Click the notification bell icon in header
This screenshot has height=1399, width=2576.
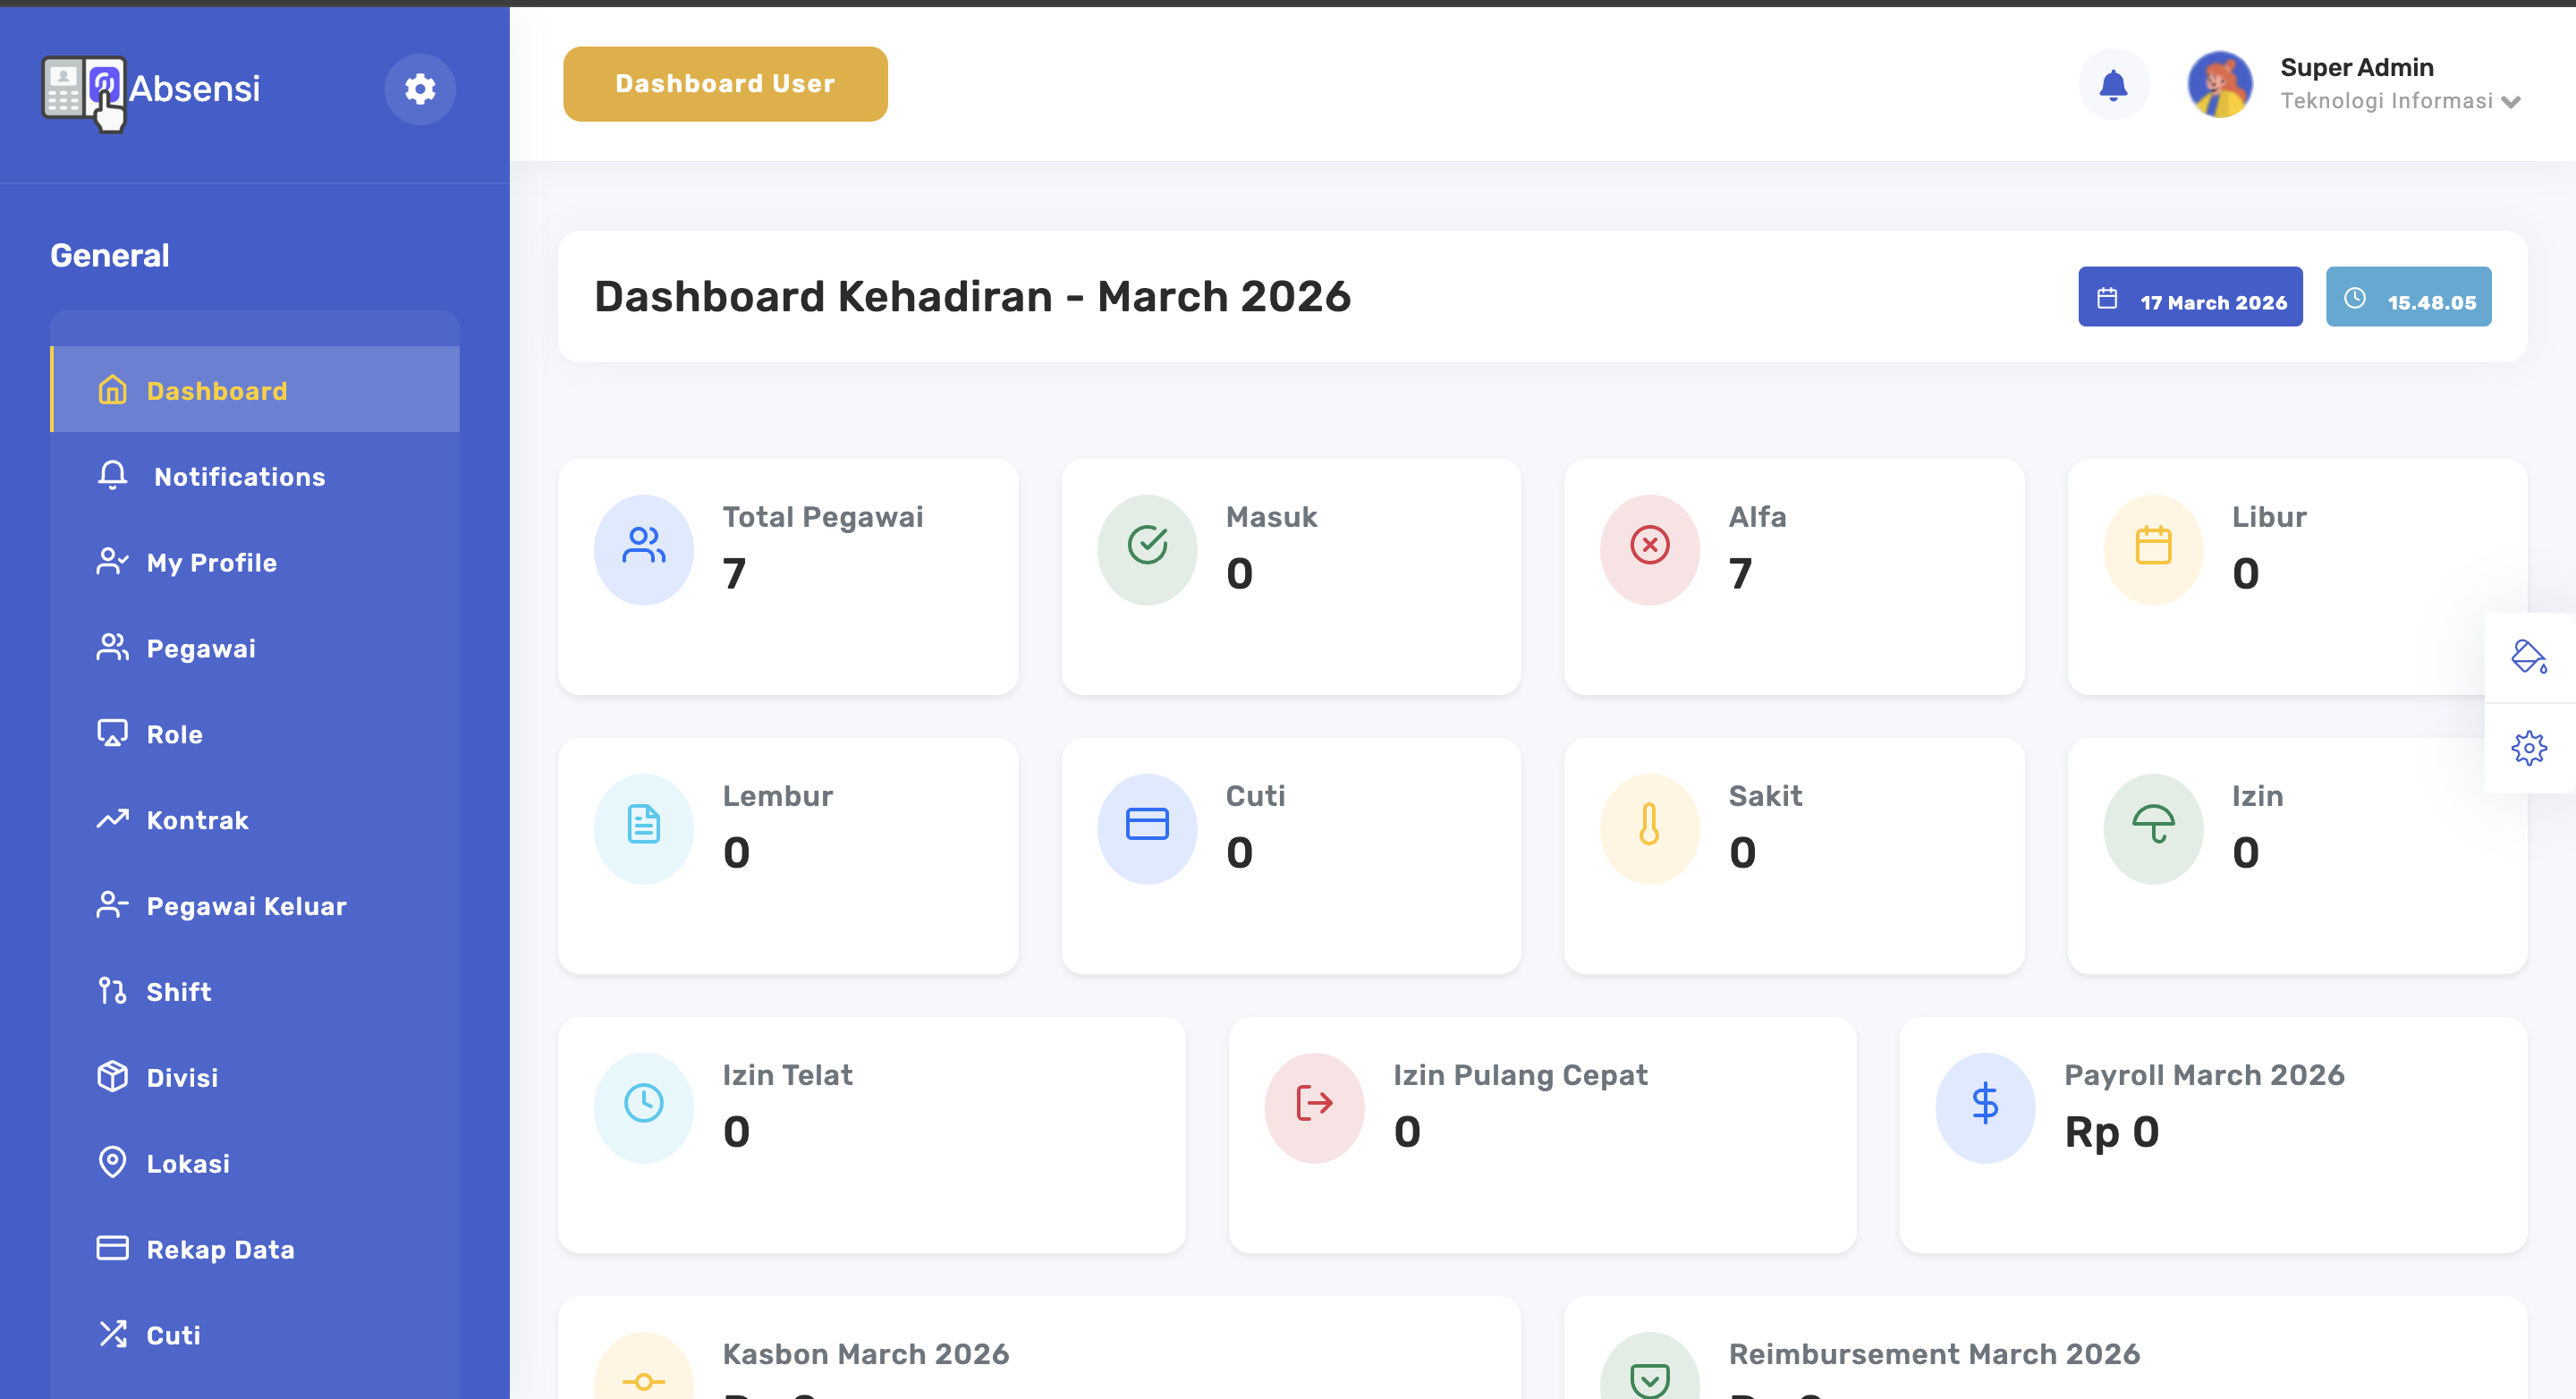pyautogui.click(x=2112, y=85)
